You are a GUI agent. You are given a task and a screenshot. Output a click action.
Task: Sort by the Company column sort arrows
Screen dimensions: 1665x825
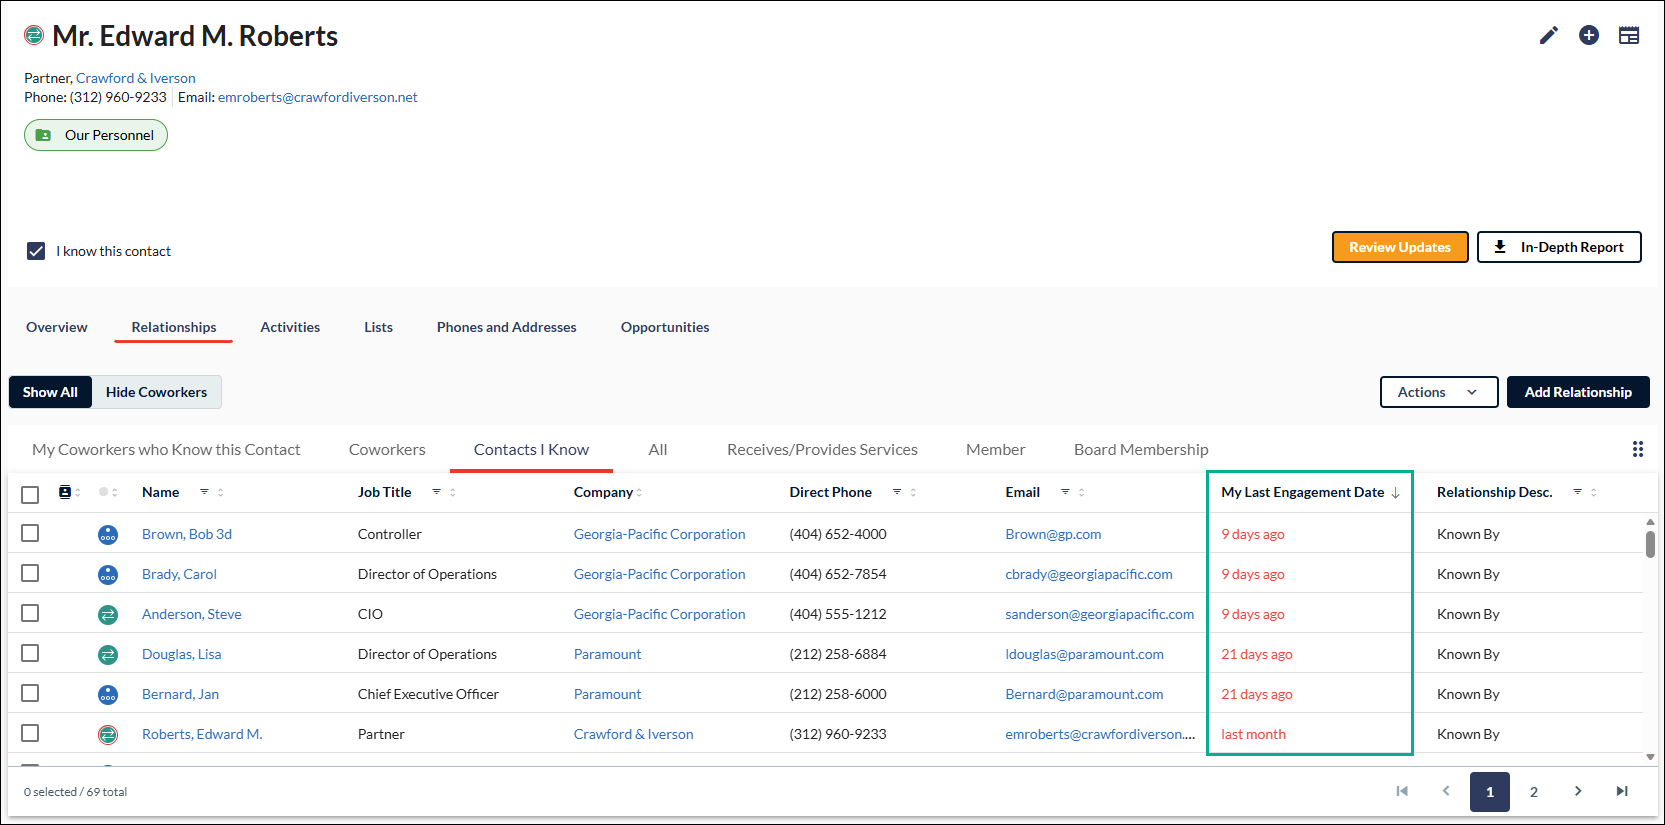click(x=639, y=492)
